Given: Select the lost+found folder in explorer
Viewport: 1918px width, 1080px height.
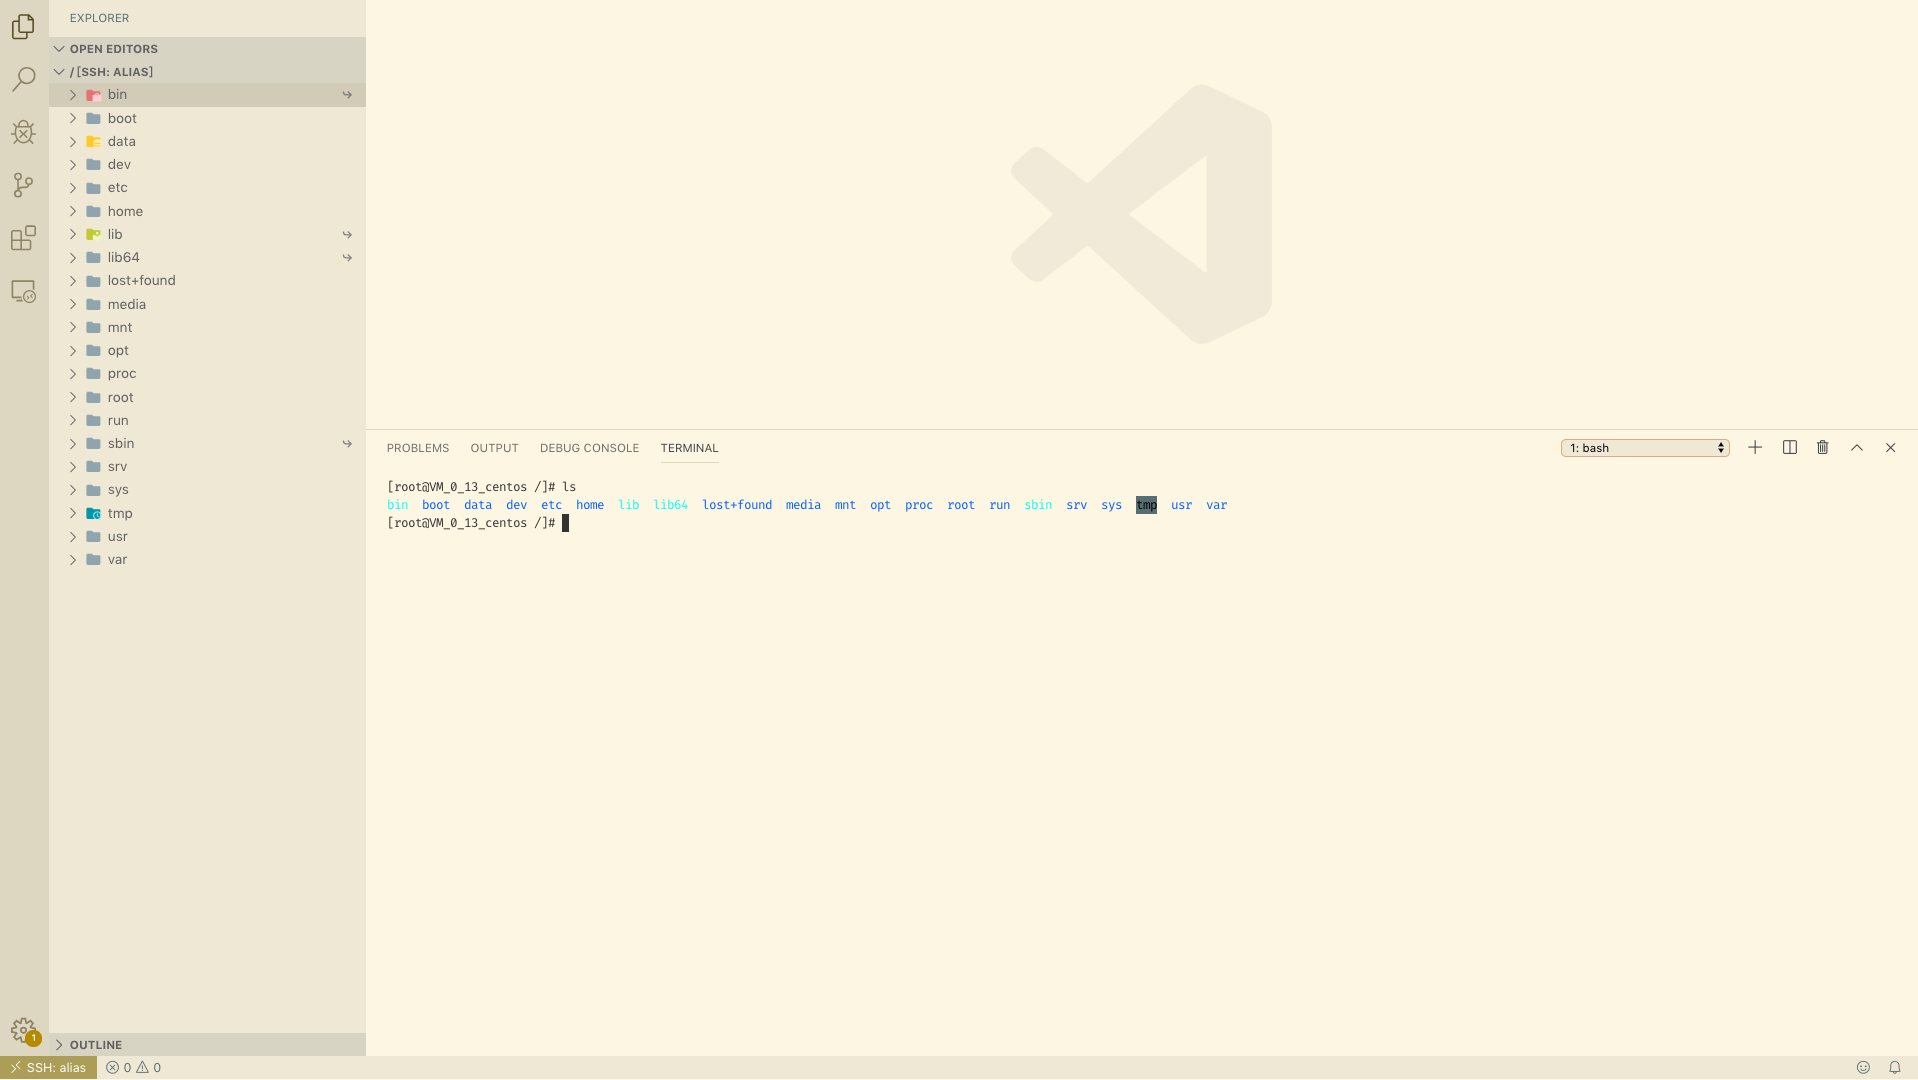Looking at the screenshot, I should [x=207, y=281].
